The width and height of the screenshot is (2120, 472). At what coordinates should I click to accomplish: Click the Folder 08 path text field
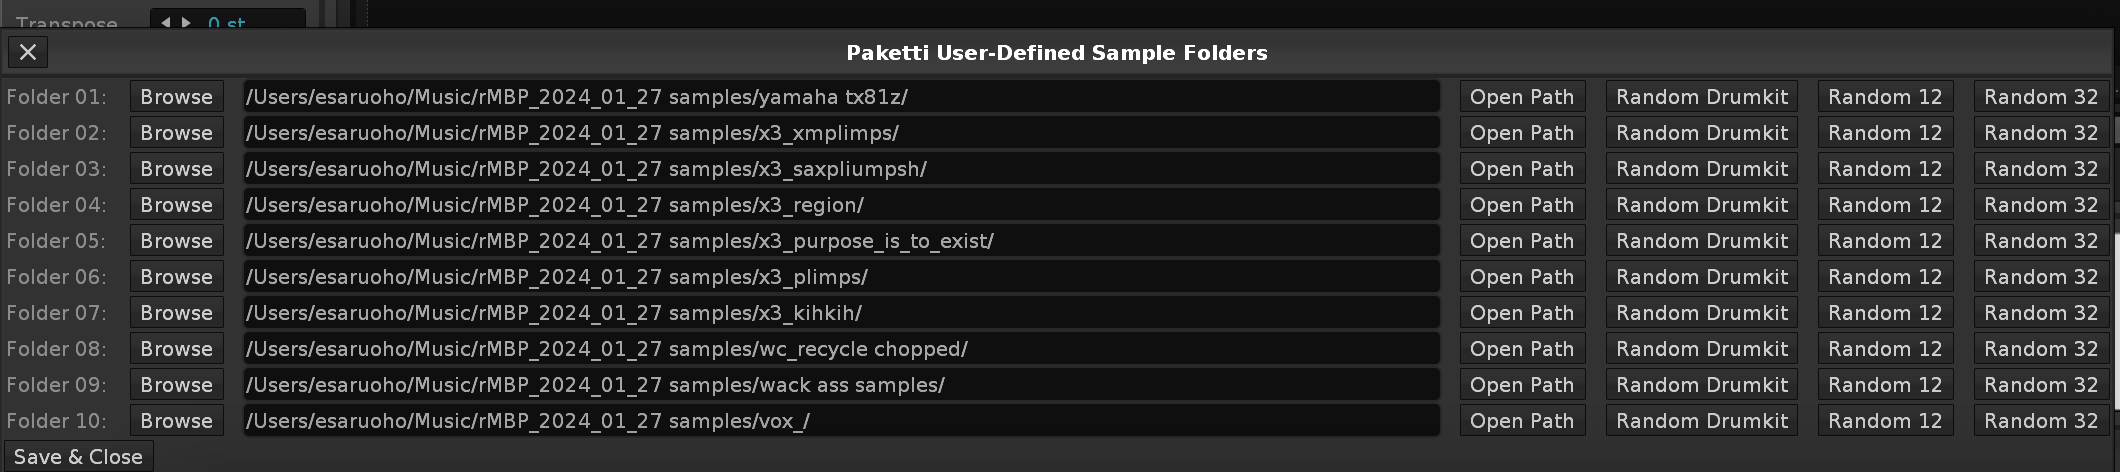click(x=840, y=349)
